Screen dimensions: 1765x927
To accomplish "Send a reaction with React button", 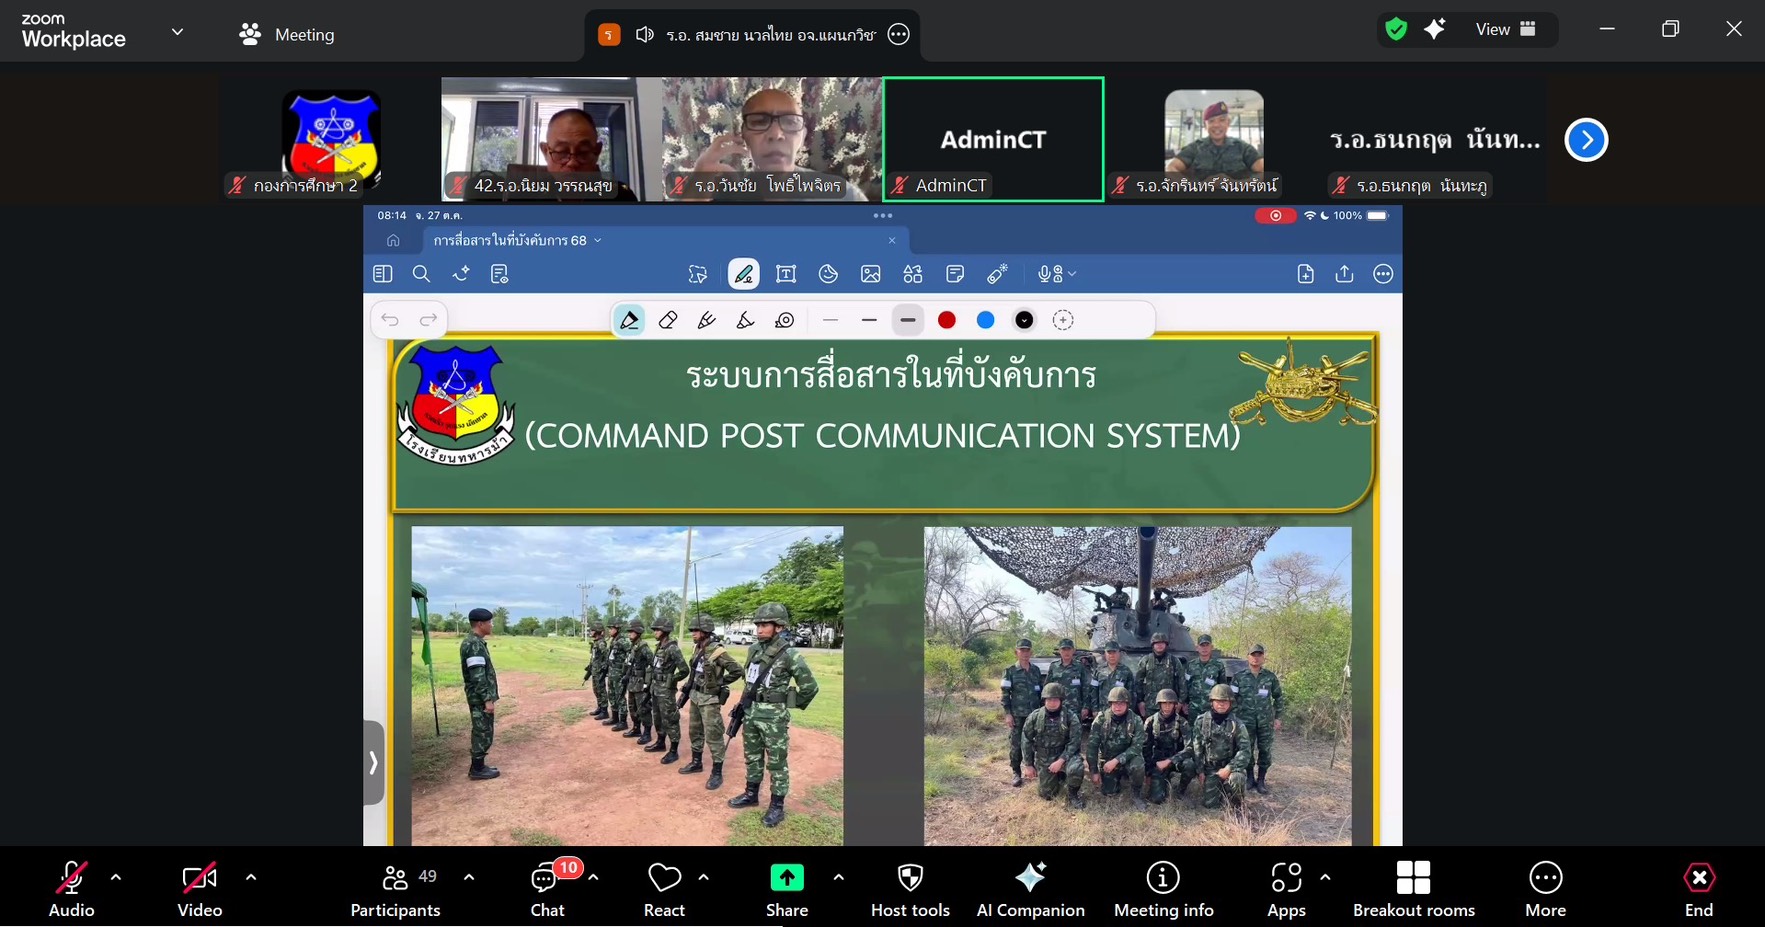I will pos(664,878).
